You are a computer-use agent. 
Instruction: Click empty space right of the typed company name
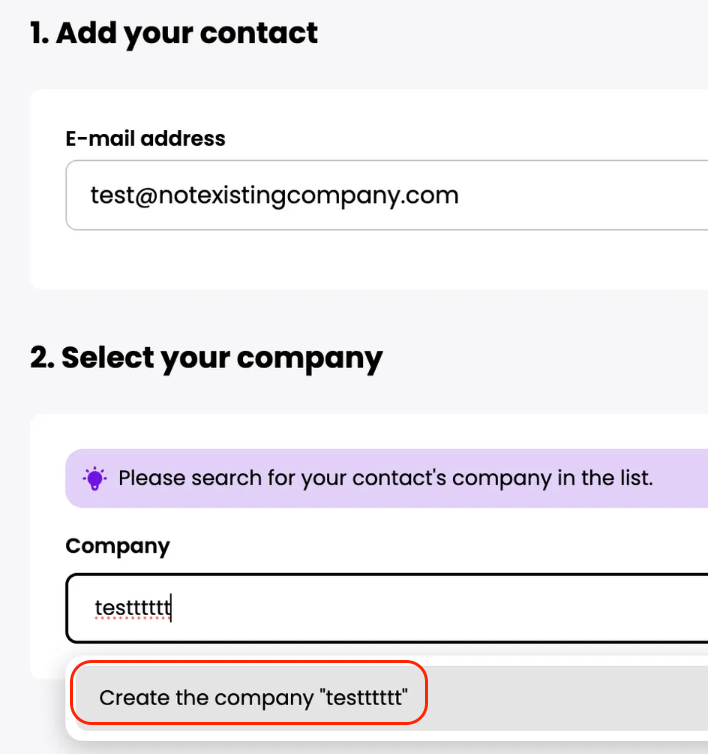pos(450,608)
